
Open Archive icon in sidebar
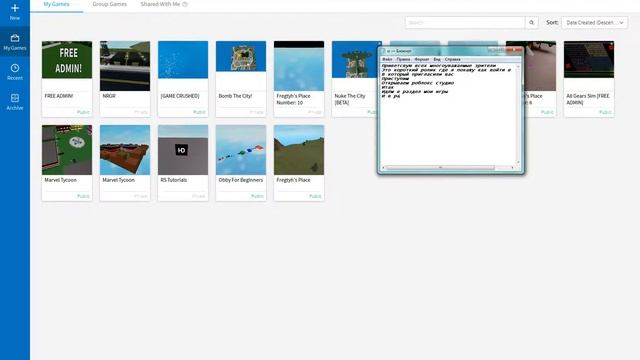click(15, 98)
